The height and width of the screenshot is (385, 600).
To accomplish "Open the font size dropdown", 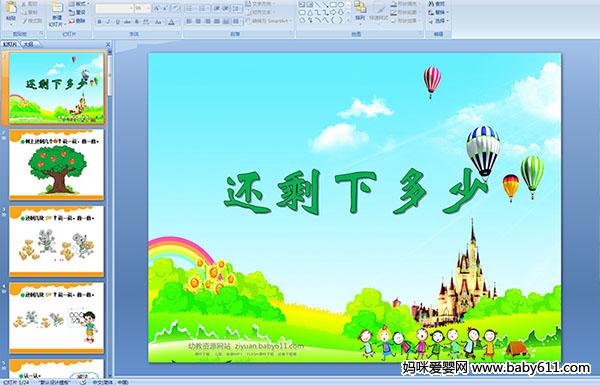I will (x=143, y=8).
